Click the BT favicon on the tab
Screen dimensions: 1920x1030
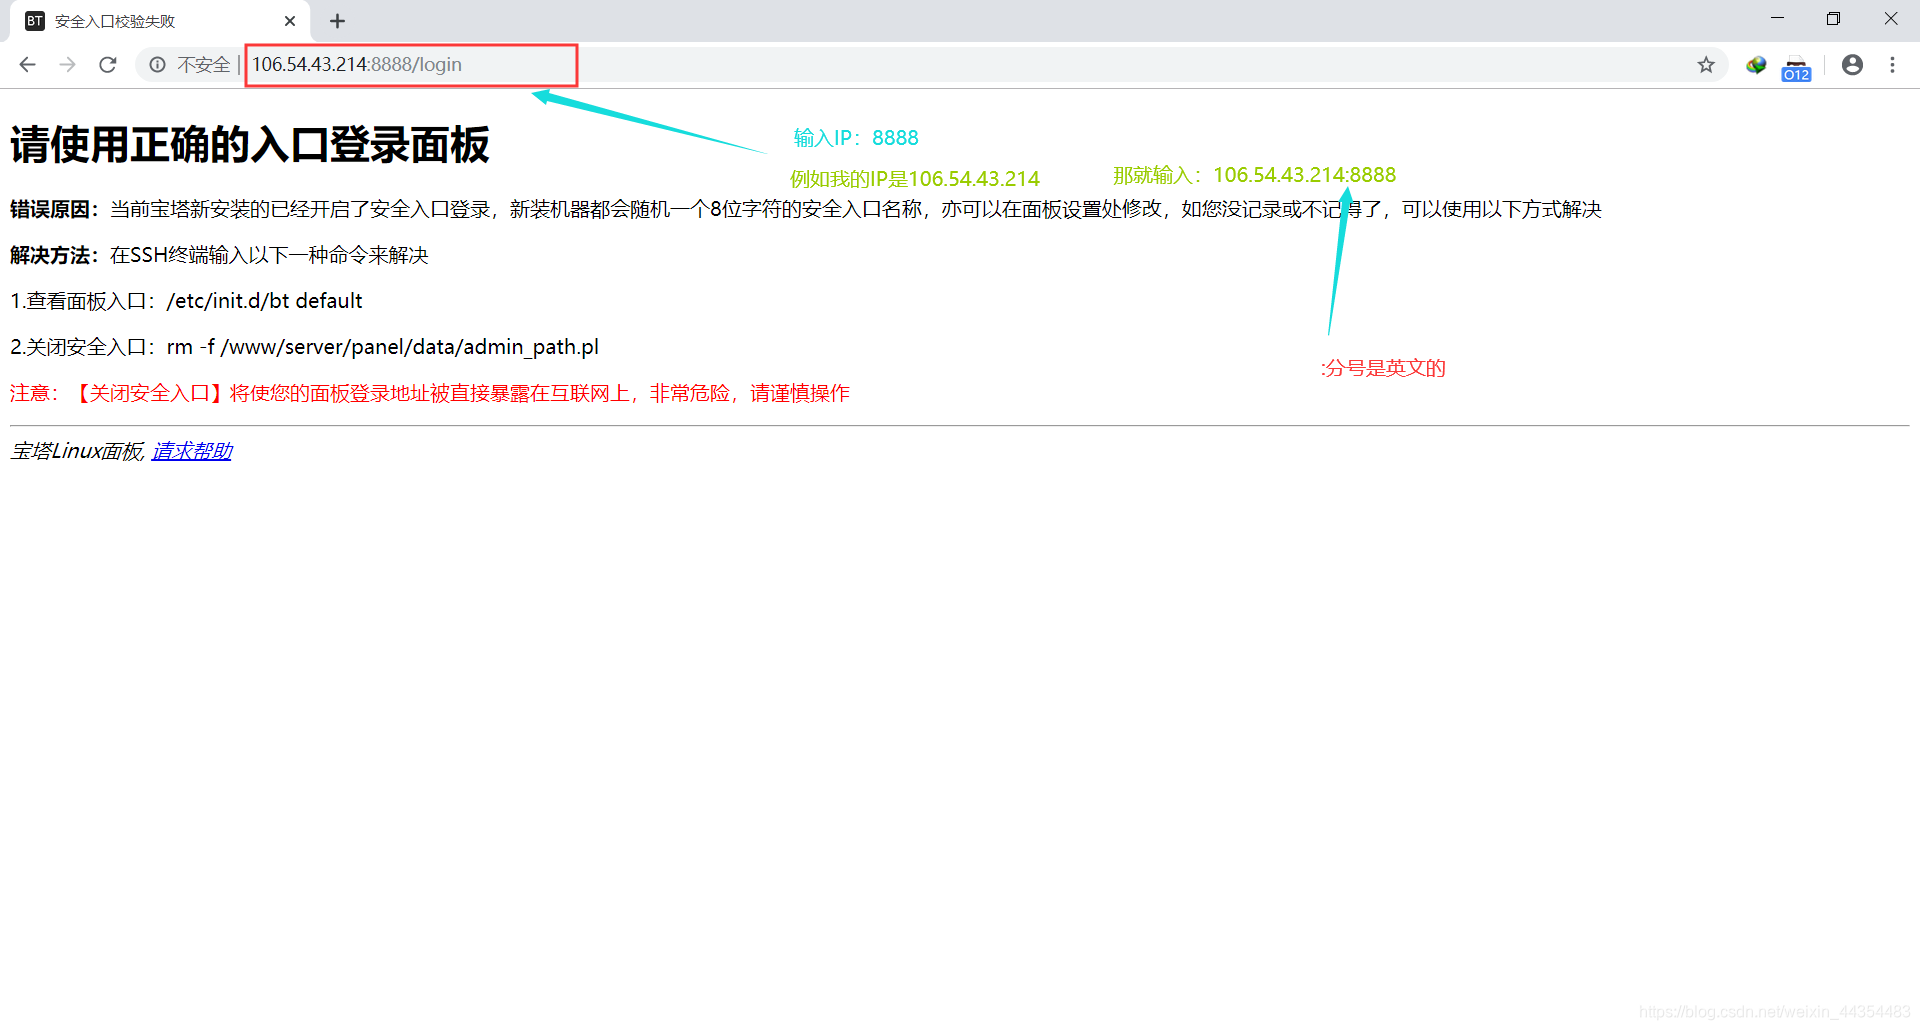tap(34, 20)
